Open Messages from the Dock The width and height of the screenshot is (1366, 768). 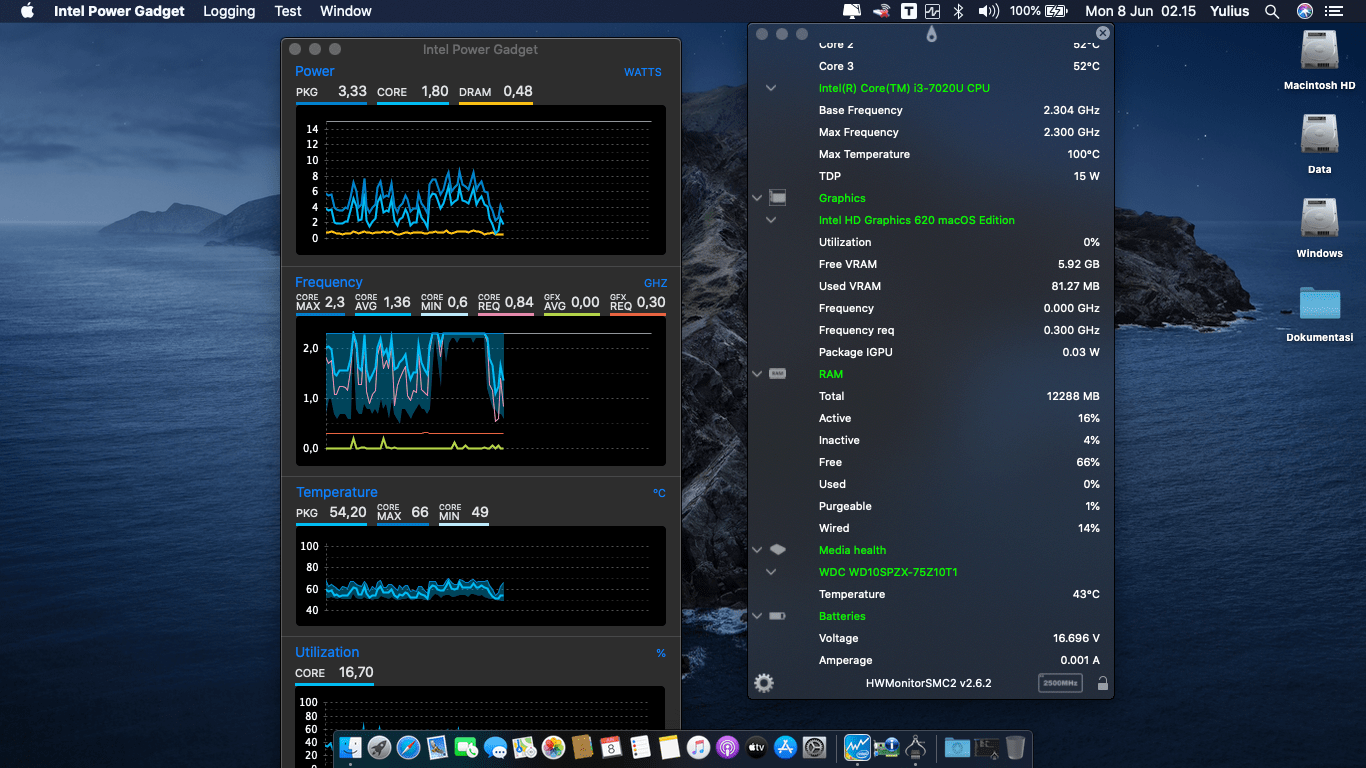495,747
